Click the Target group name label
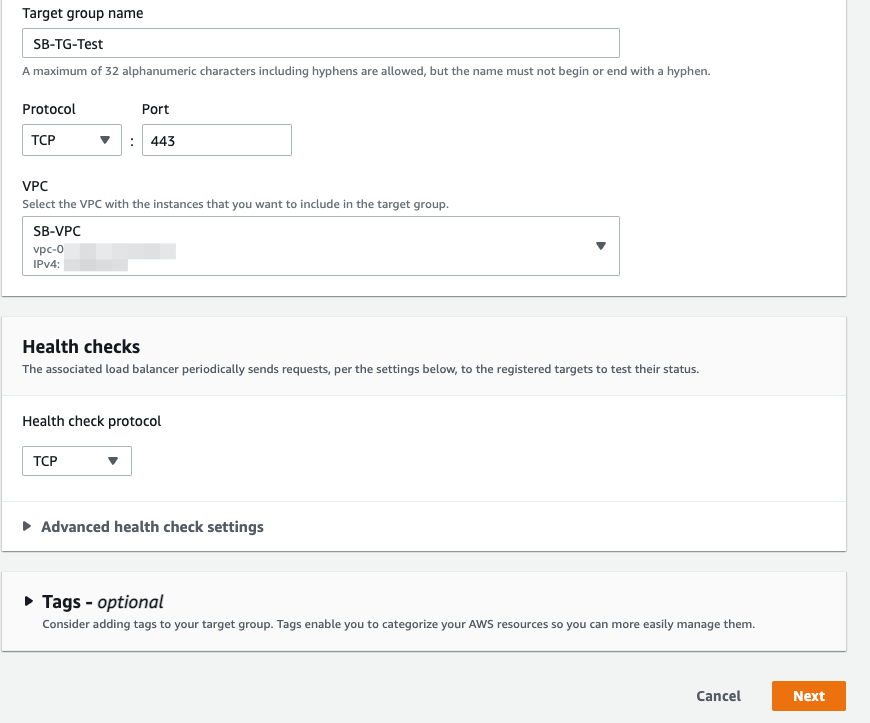Screen dimensions: 870x723 (82, 14)
